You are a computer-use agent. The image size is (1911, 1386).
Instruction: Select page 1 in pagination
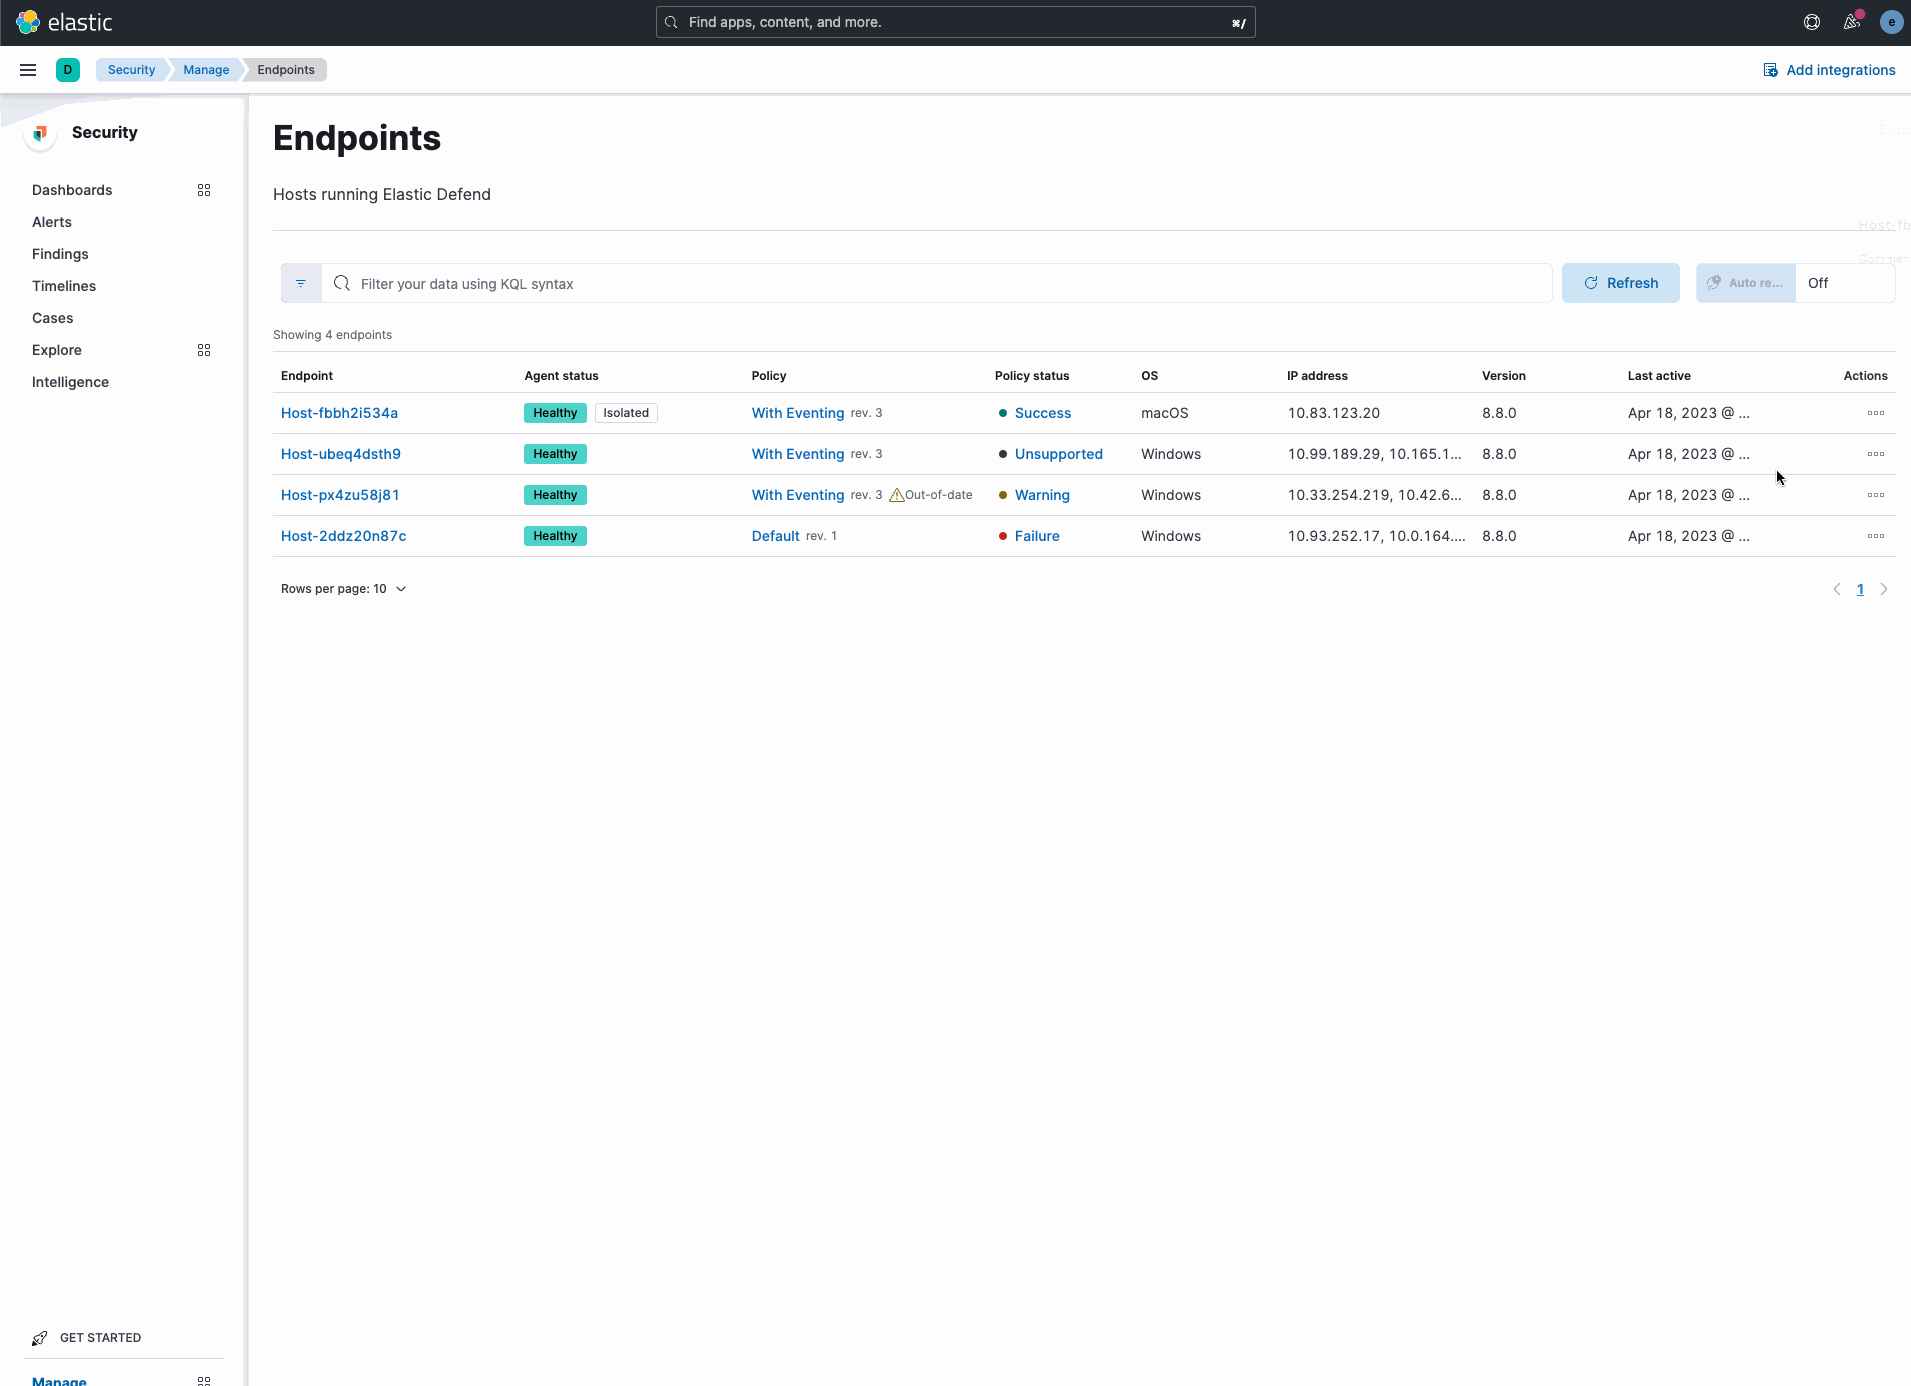coord(1860,589)
